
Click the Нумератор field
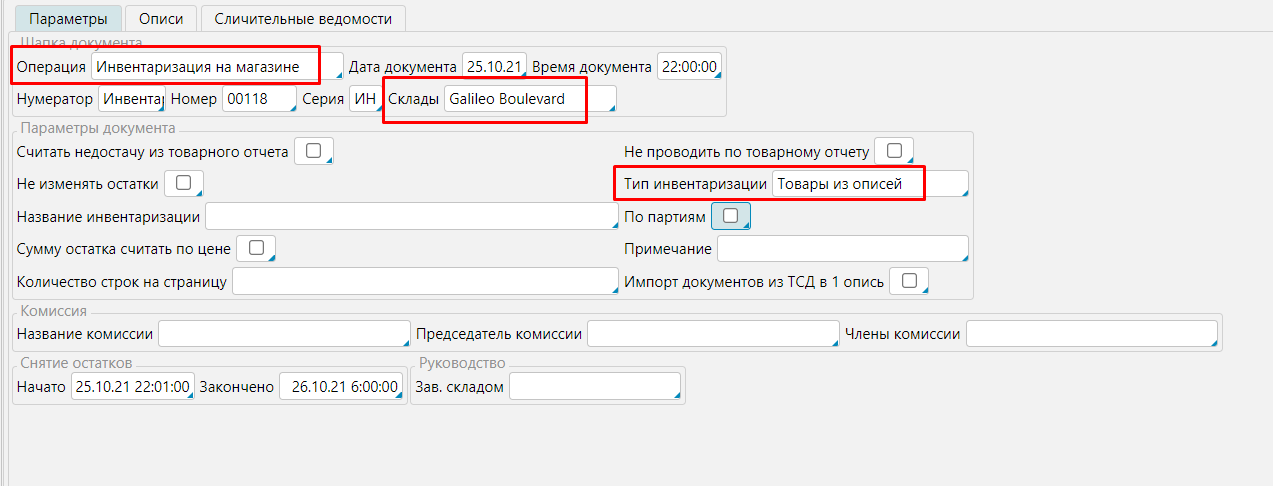[x=132, y=99]
